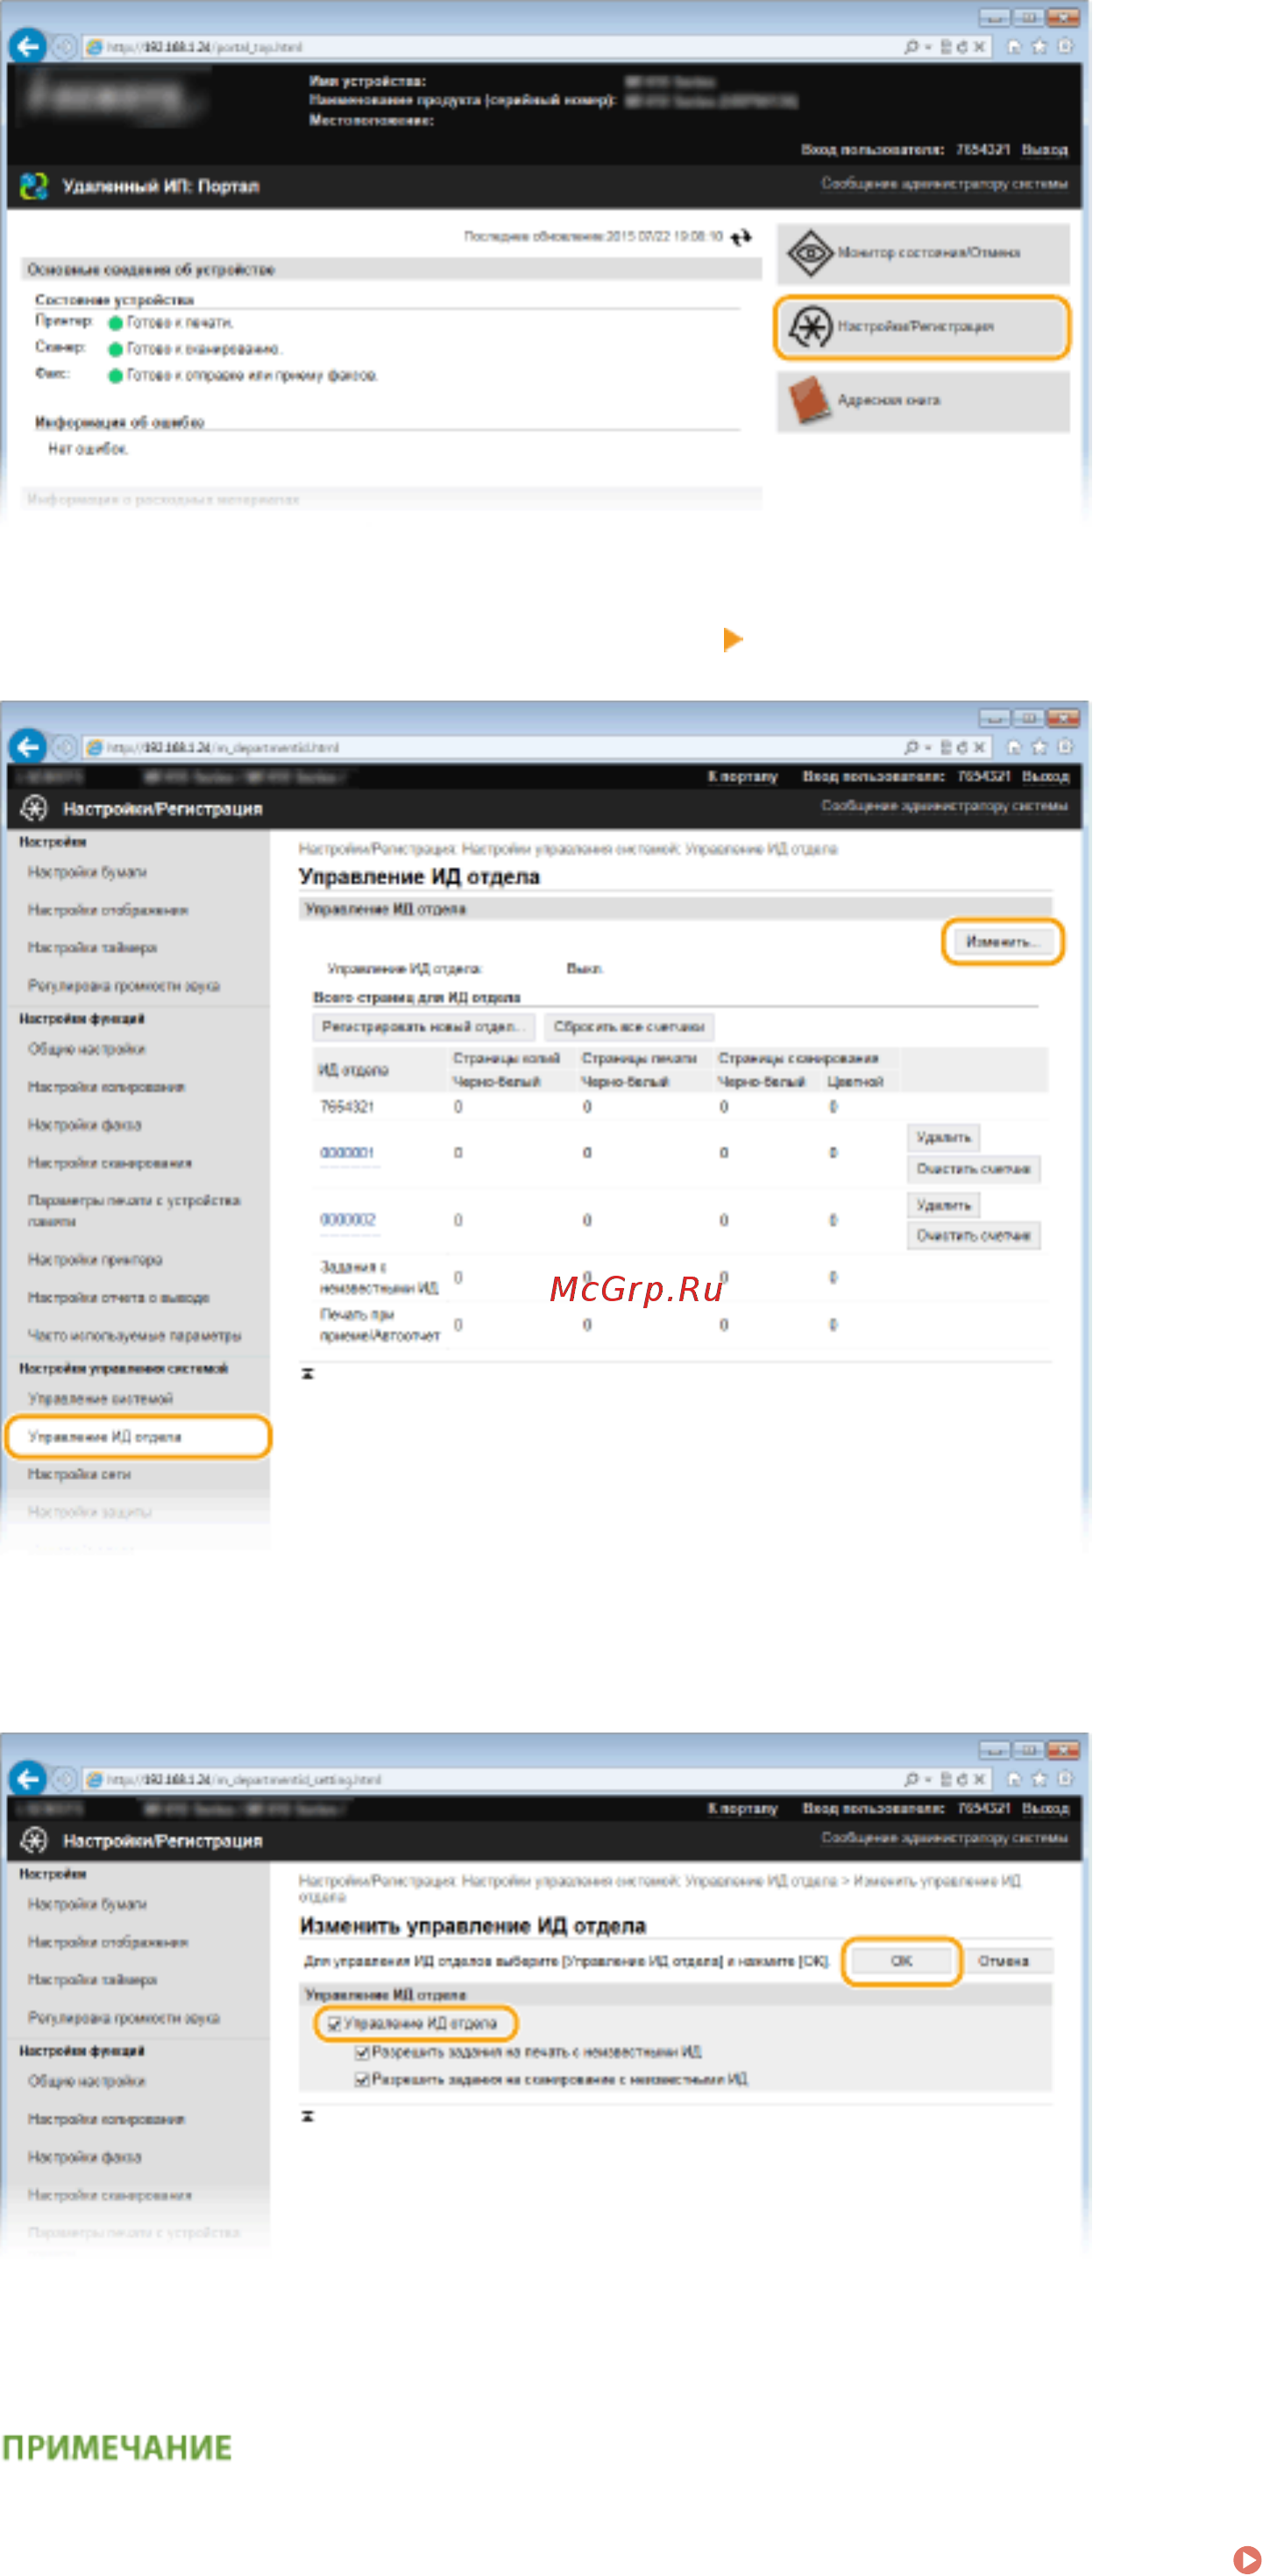The width and height of the screenshot is (1263, 2576).
Task: Click favorites star in Изменить управление ИД отдела window
Action: (1040, 1778)
